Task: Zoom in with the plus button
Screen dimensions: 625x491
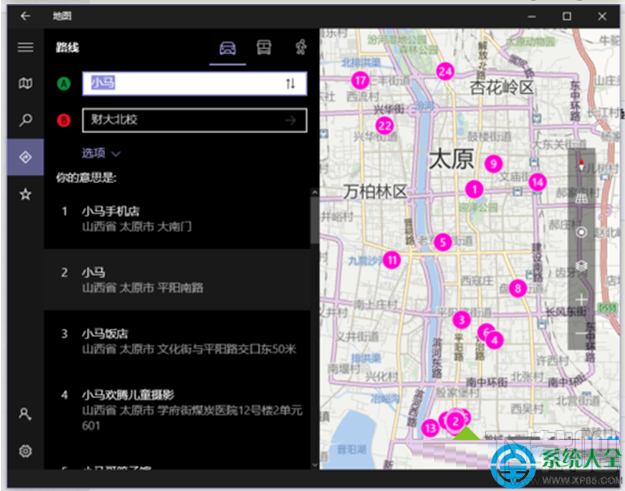Action: click(581, 299)
